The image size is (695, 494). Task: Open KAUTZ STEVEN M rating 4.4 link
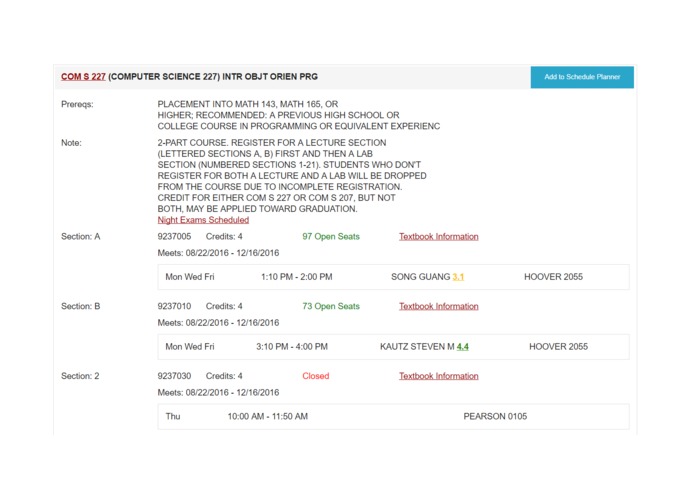[462, 346]
